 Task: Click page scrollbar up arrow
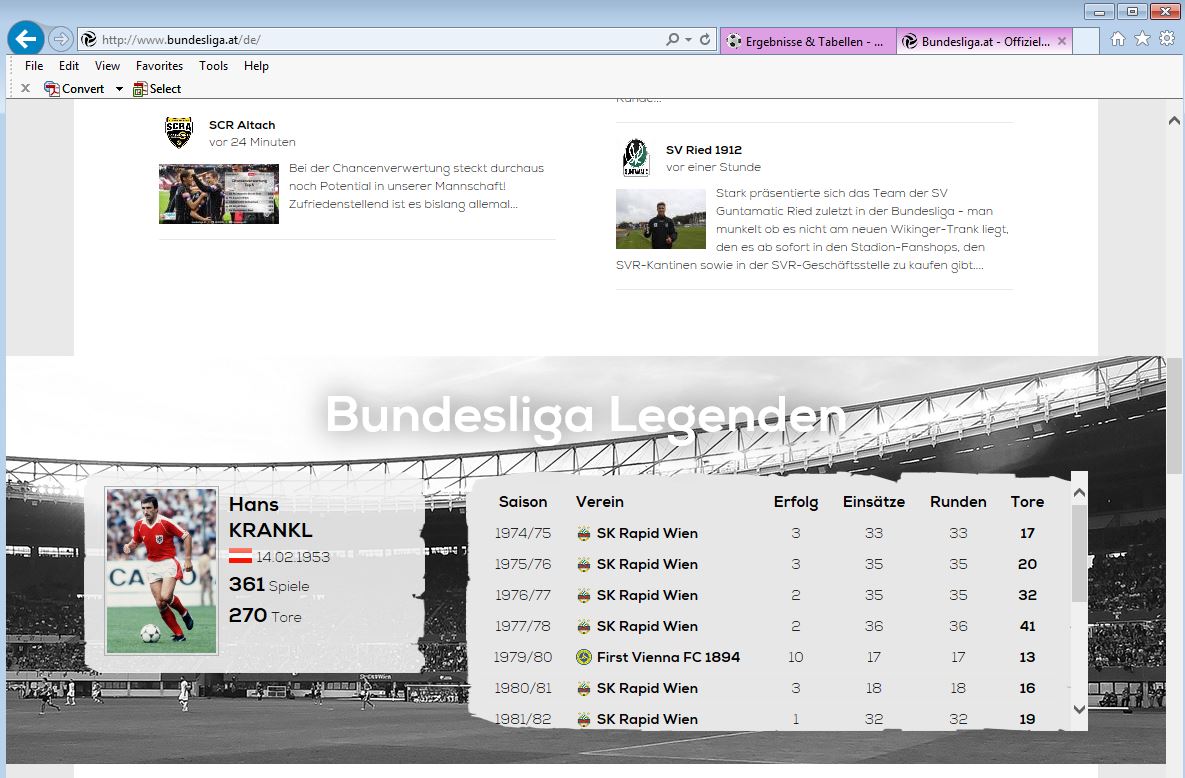pos(1174,120)
